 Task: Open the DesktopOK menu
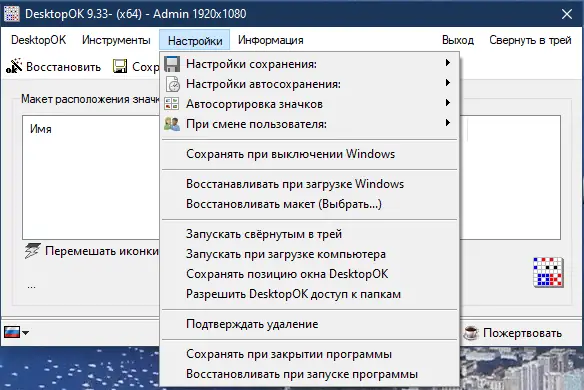coord(38,40)
